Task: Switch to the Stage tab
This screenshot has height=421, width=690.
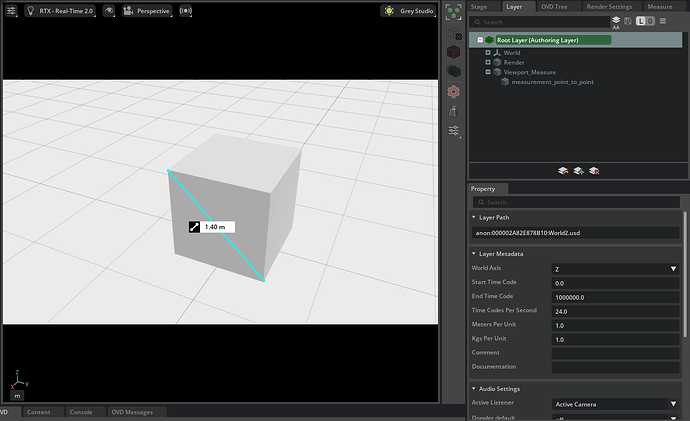Action: [480, 6]
